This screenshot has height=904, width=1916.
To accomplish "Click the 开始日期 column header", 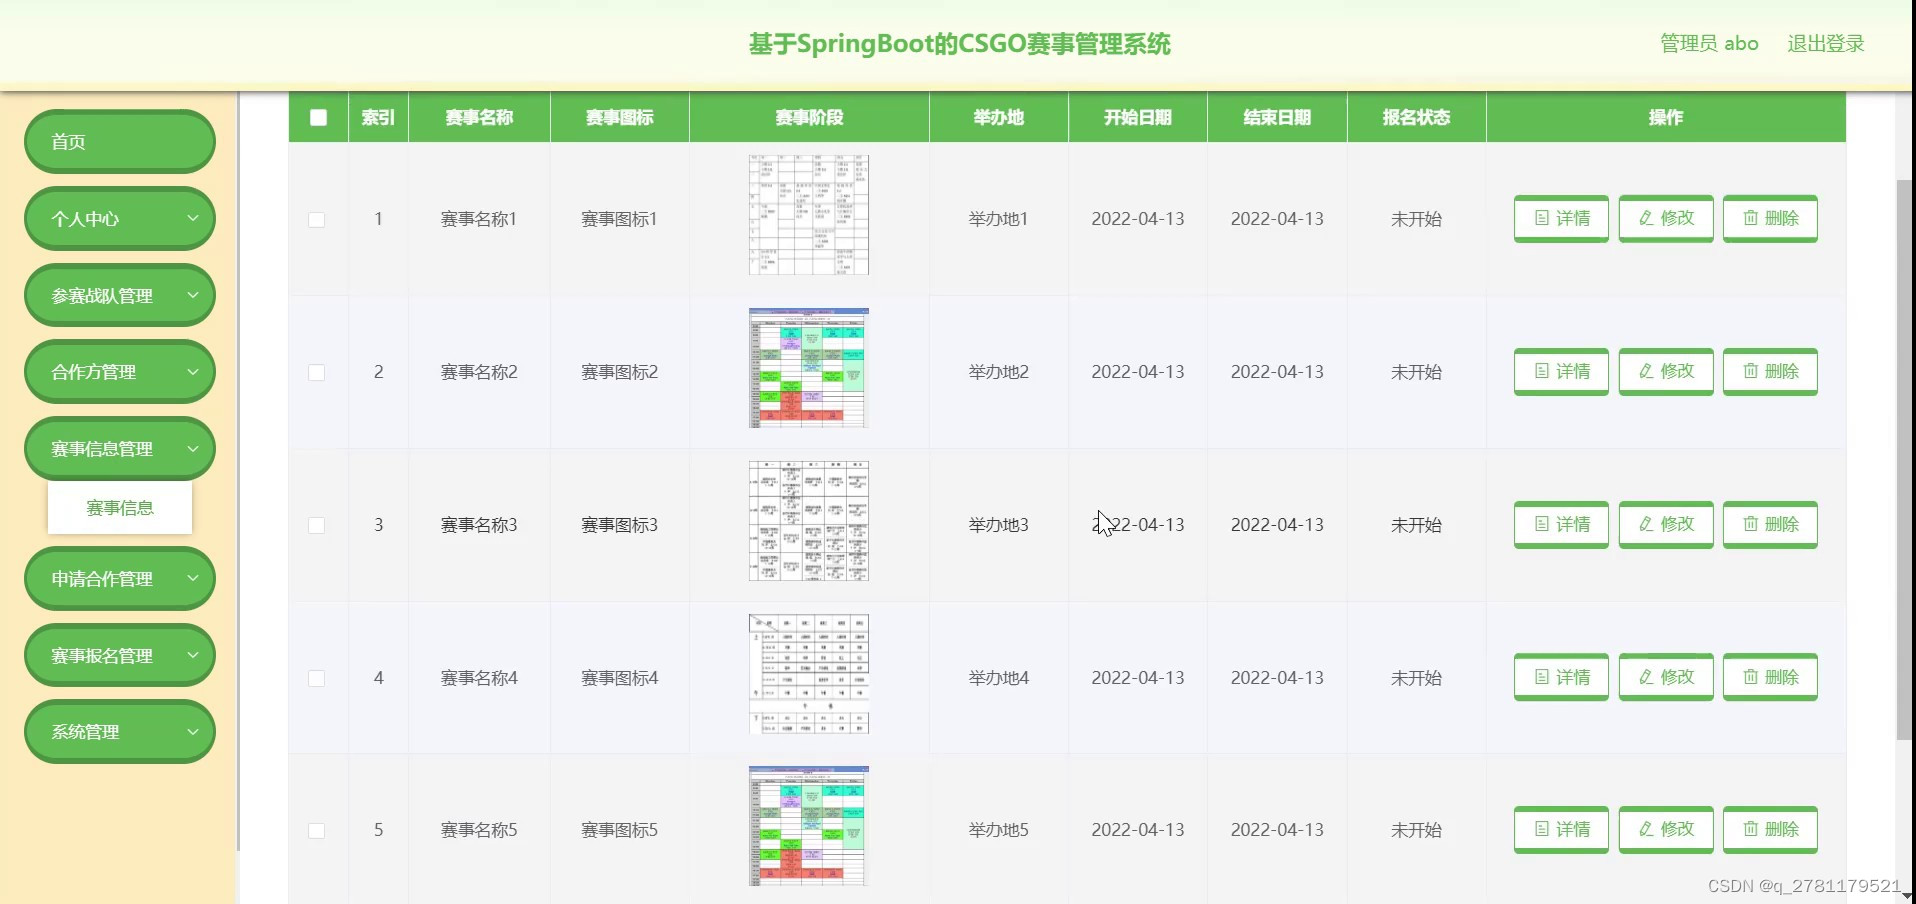I will tap(1138, 117).
